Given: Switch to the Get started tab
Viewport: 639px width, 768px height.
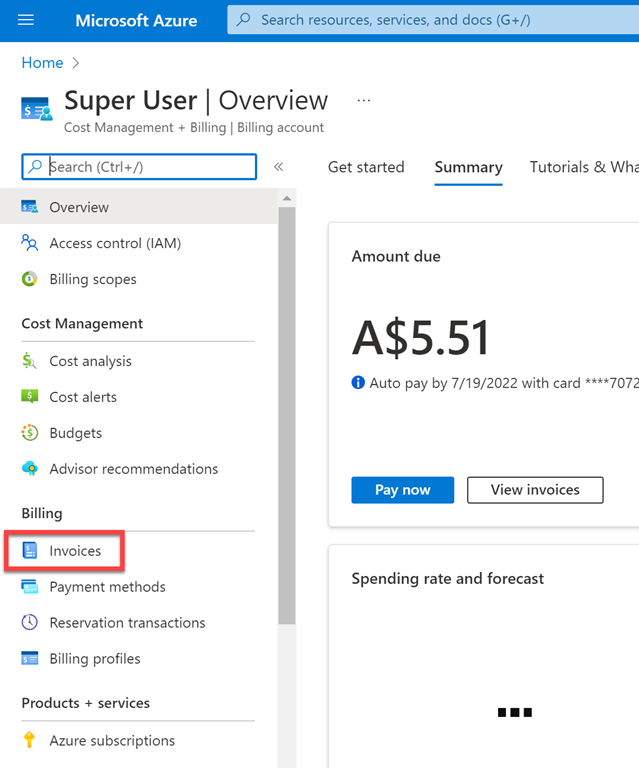Looking at the screenshot, I should (x=366, y=167).
